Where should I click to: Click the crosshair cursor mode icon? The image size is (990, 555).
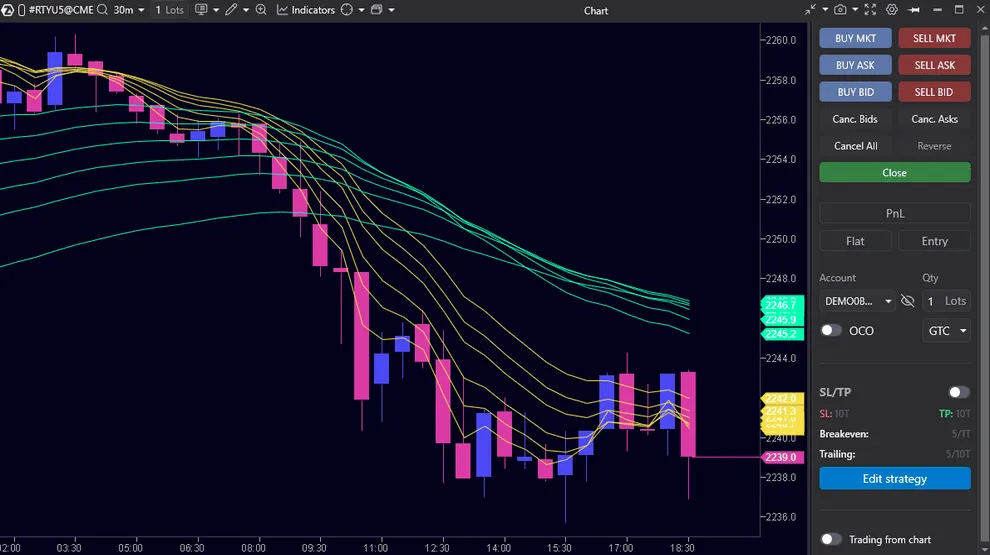[347, 10]
